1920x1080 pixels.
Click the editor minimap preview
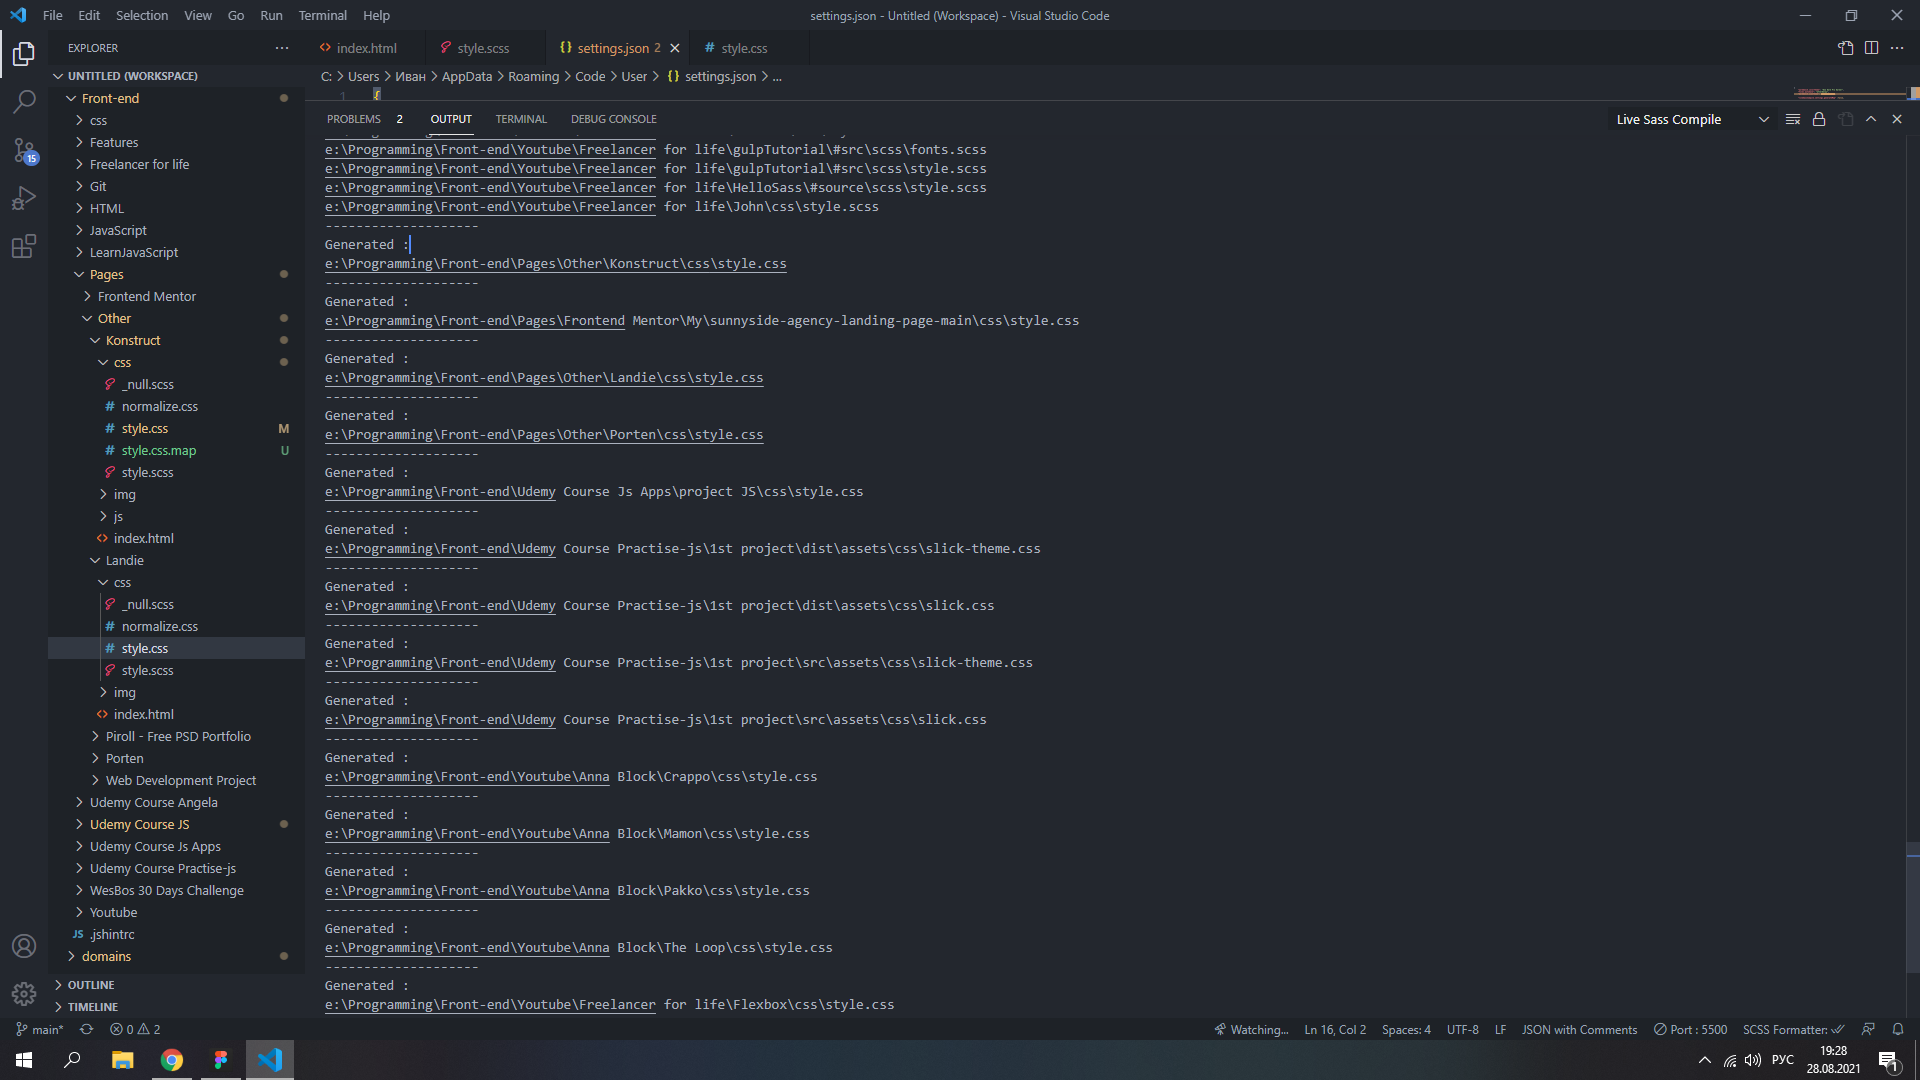(x=1851, y=93)
